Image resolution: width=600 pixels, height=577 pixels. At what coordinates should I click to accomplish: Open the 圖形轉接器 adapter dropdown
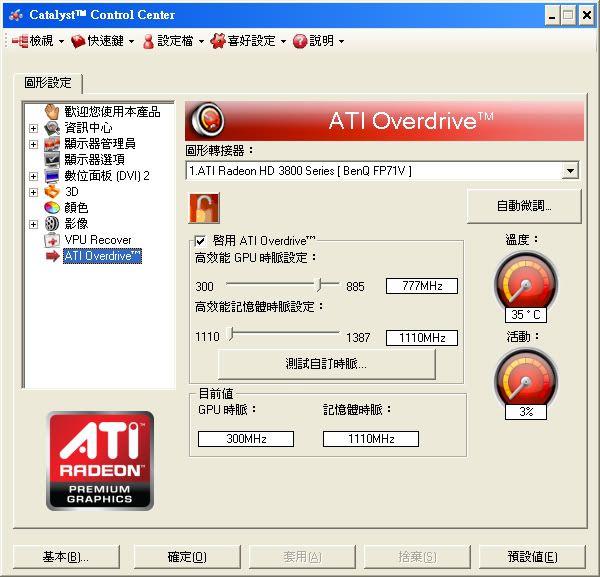click(570, 171)
